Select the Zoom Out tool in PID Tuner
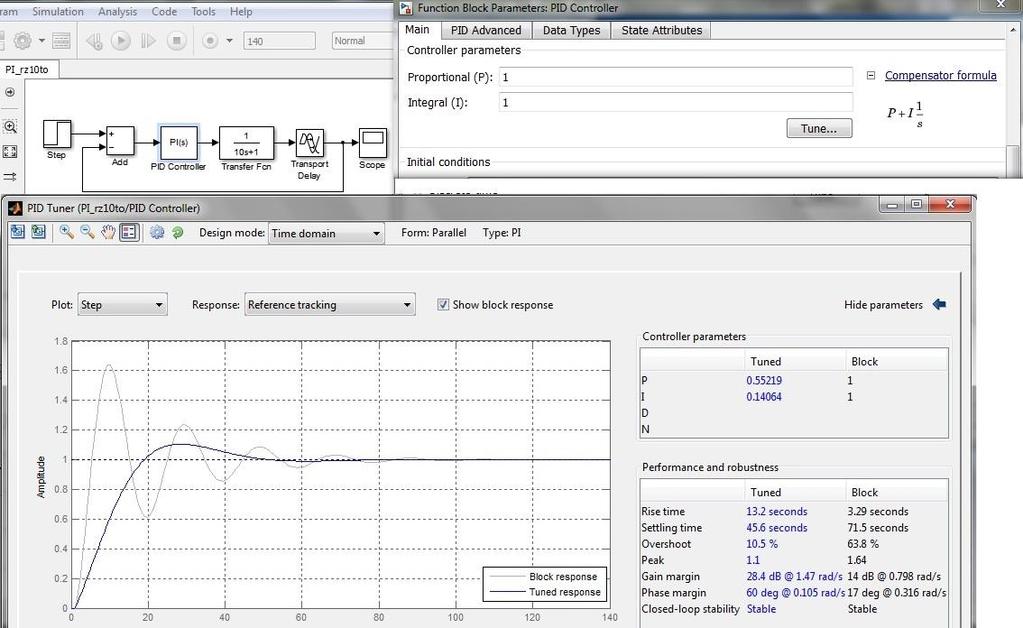 tap(87, 232)
